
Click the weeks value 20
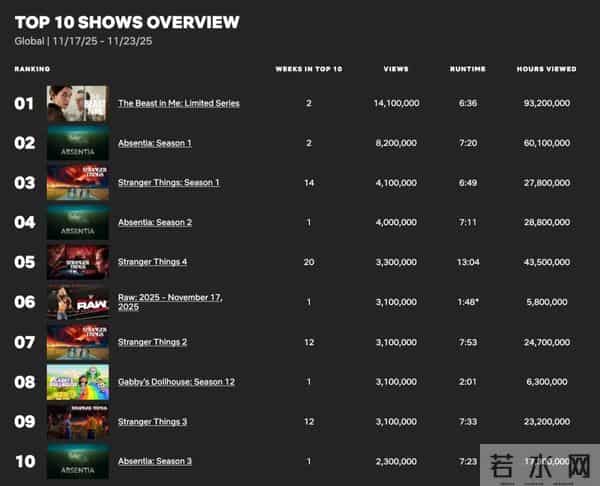click(x=309, y=262)
